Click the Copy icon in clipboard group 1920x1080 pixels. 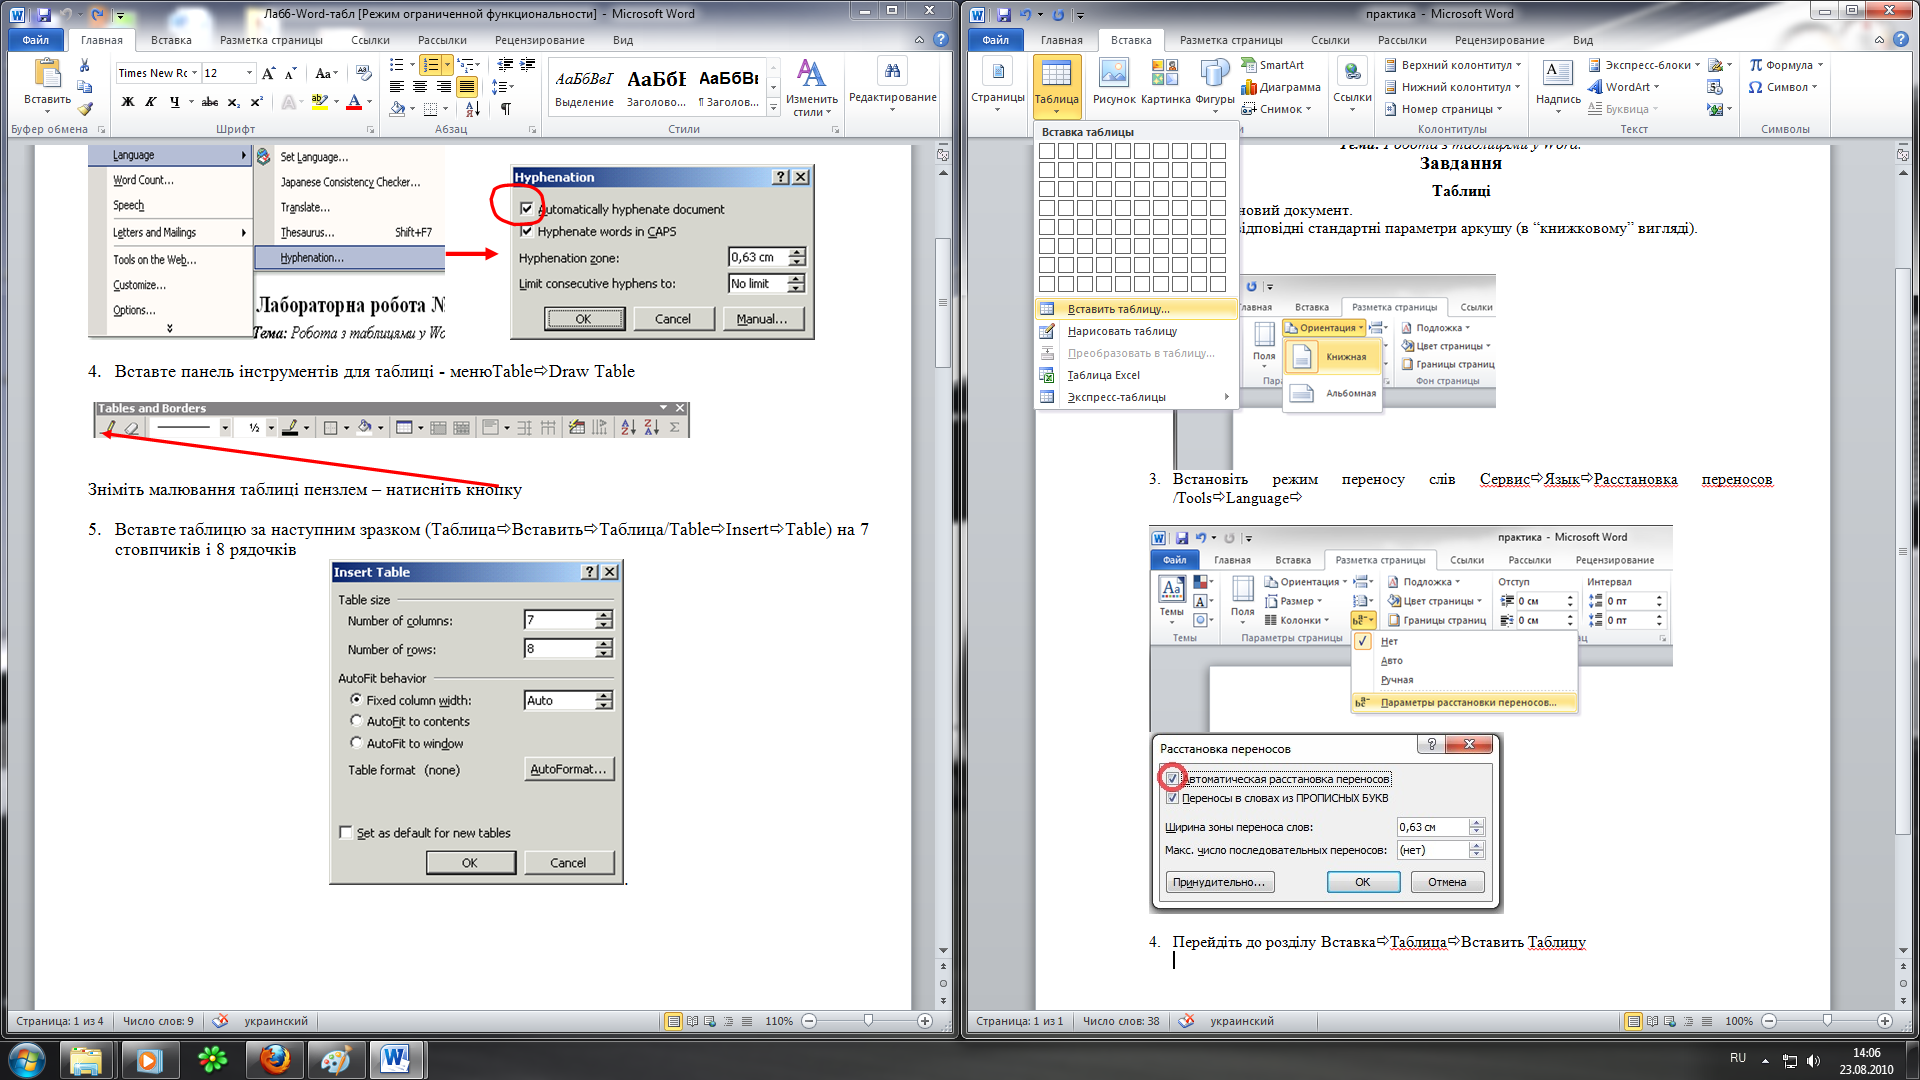coord(85,87)
